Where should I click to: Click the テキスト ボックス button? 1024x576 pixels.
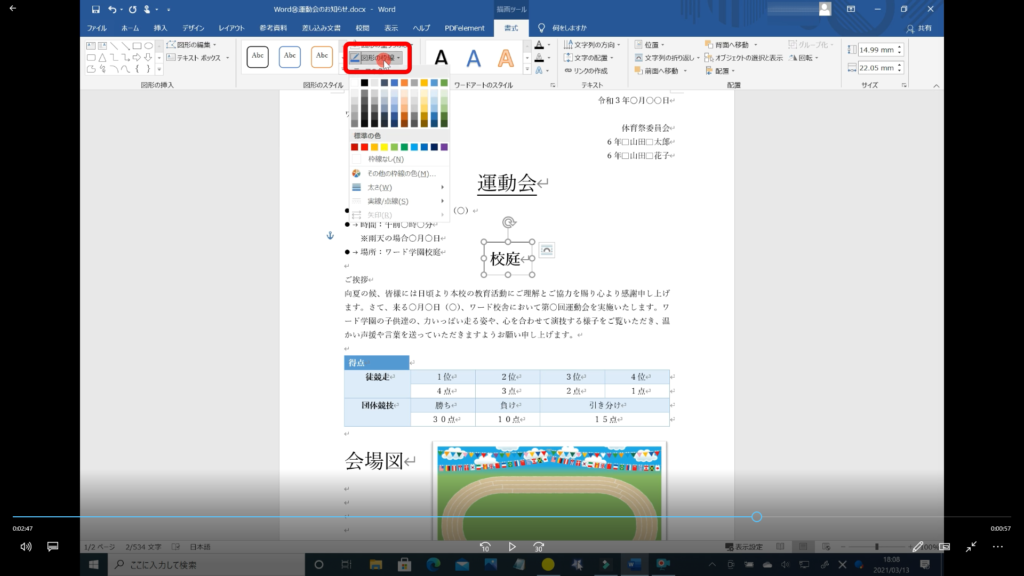pyautogui.click(x=194, y=58)
